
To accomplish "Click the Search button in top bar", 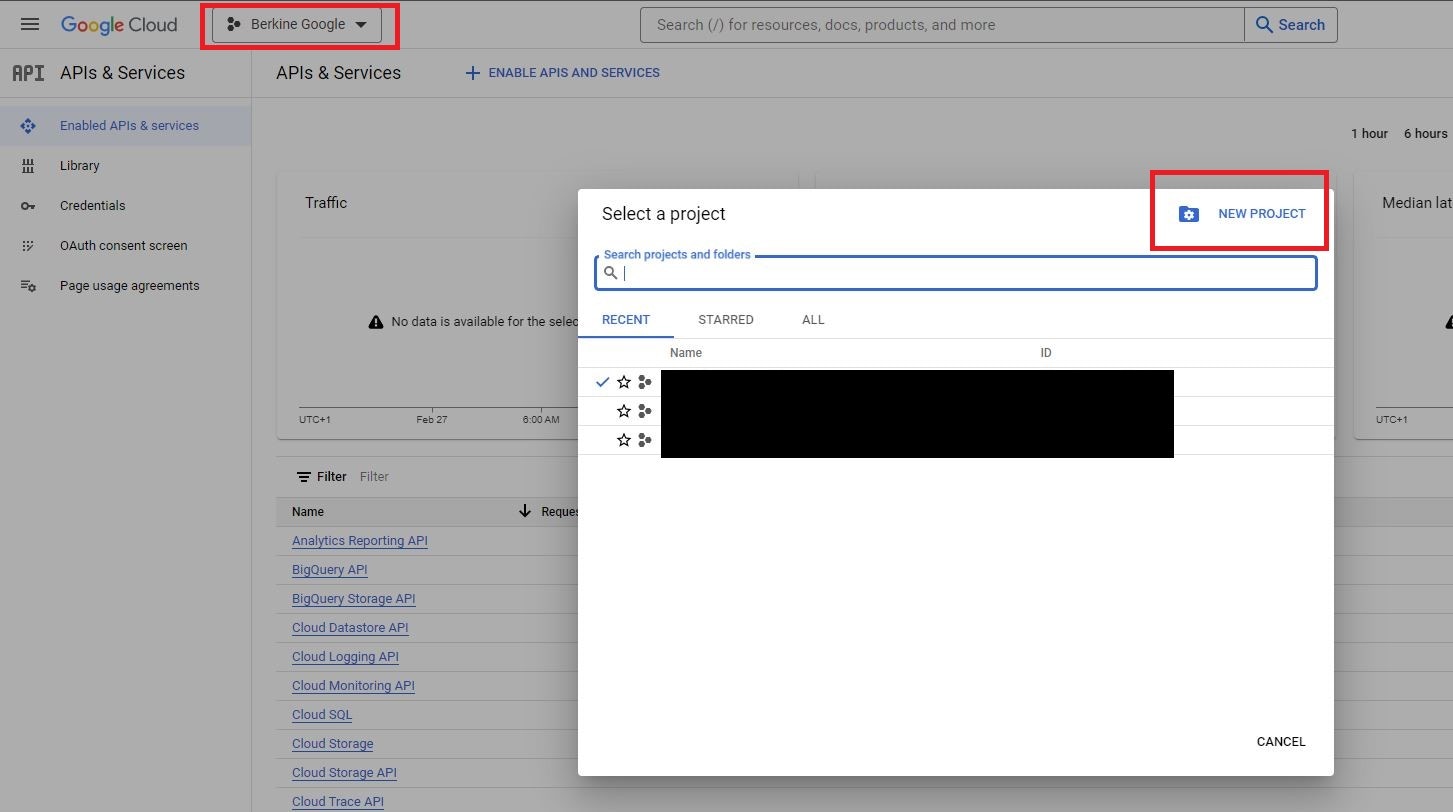I will tap(1291, 25).
